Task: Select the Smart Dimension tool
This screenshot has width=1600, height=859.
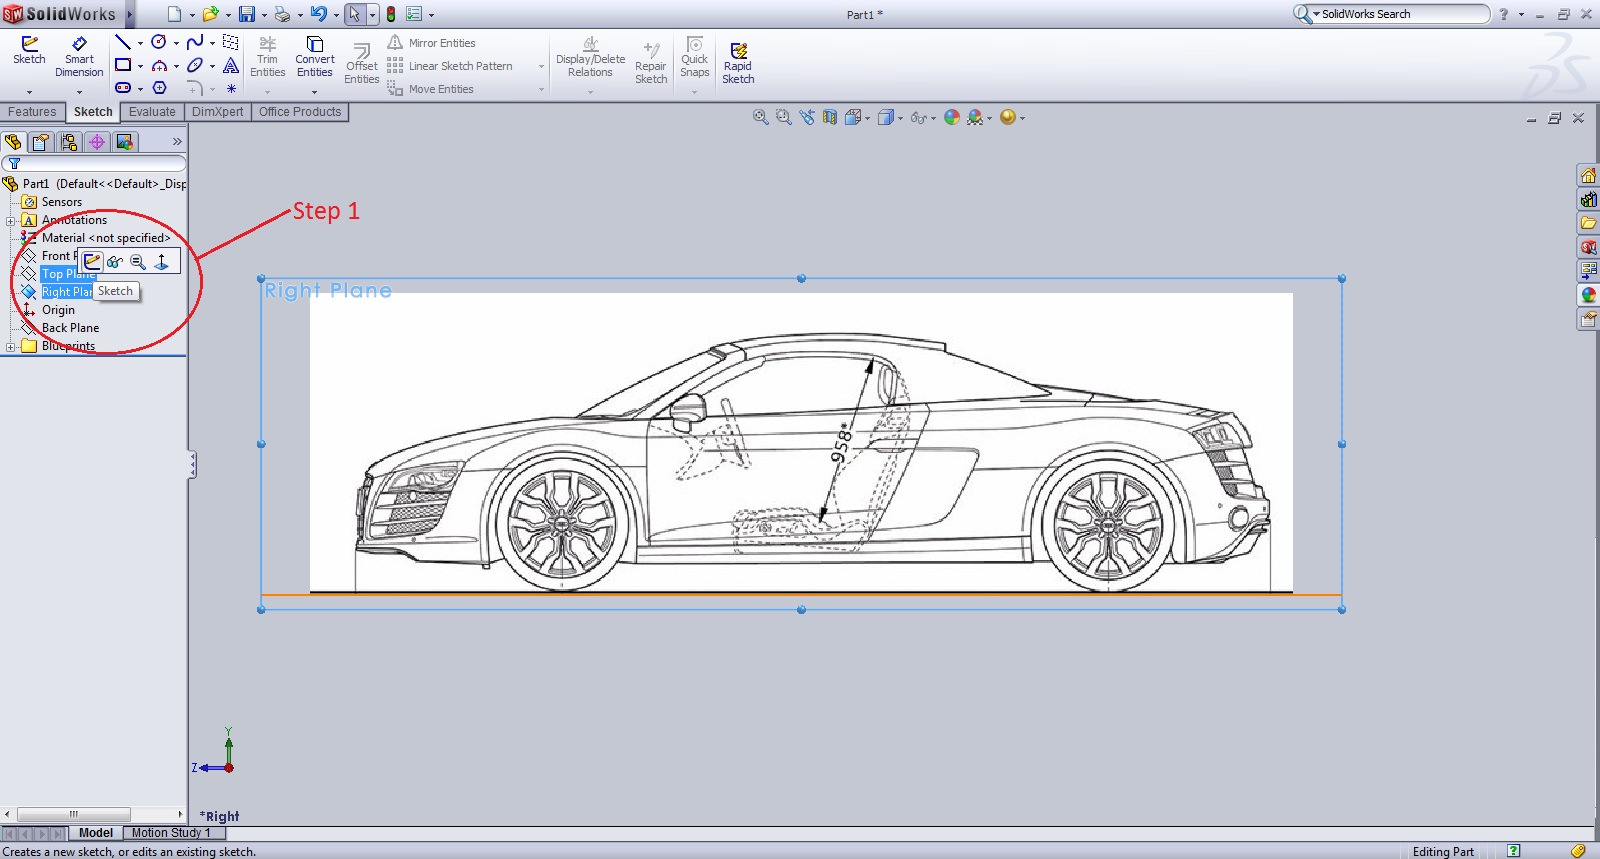Action: click(x=79, y=57)
